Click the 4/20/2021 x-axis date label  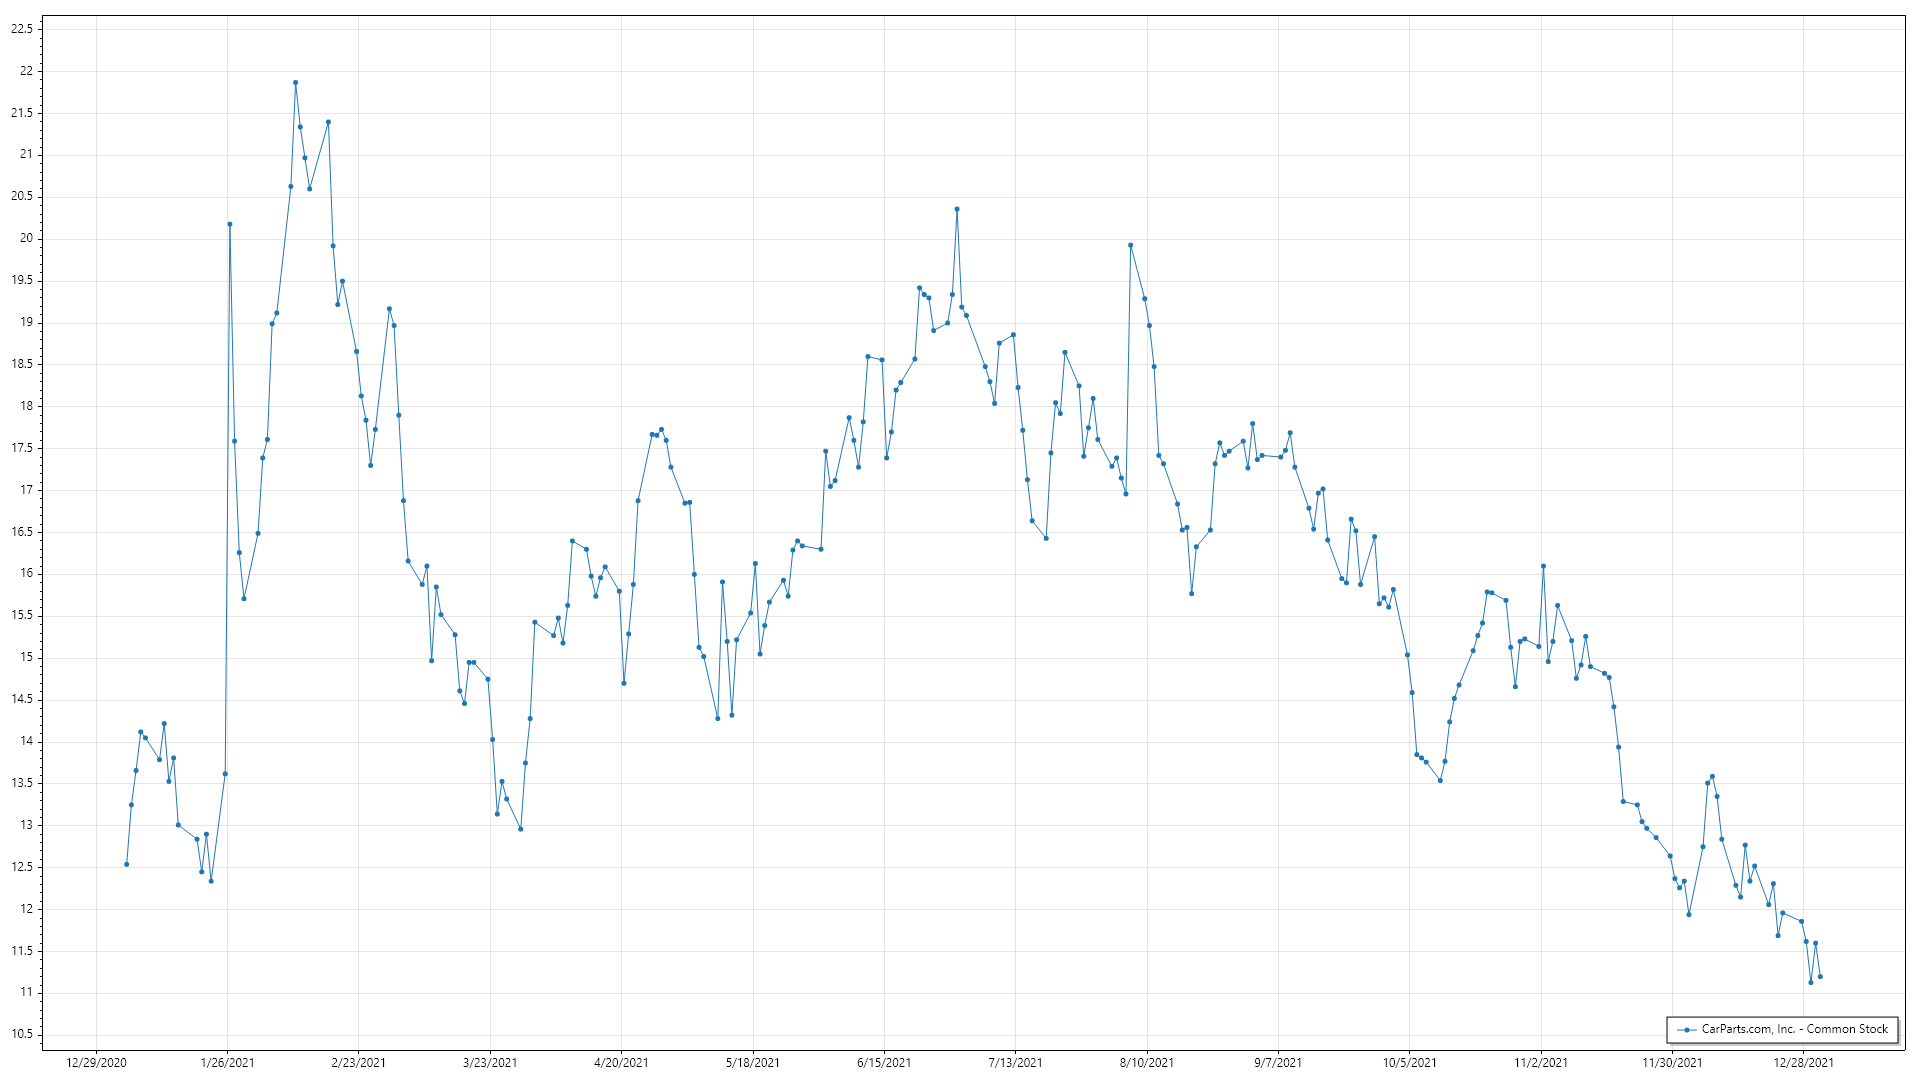(621, 1063)
